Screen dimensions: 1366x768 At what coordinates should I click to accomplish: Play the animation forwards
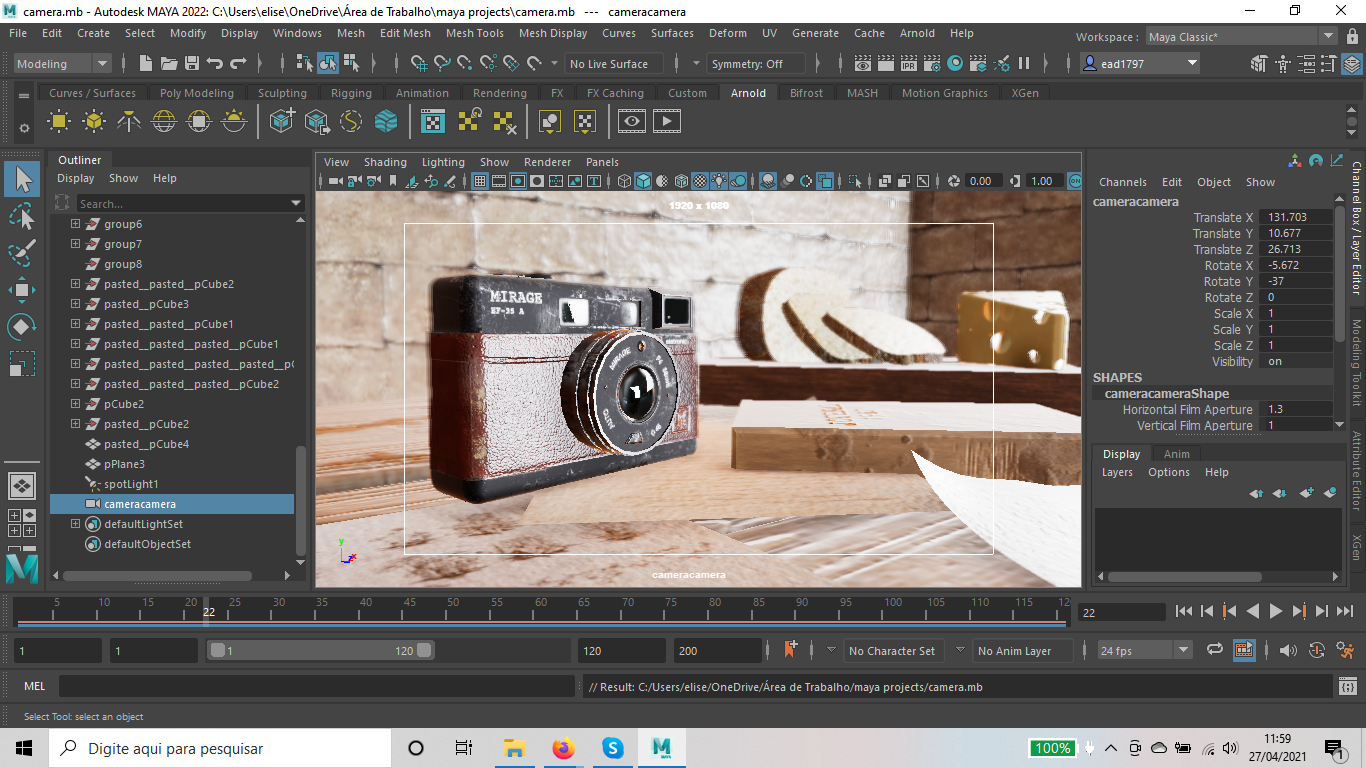(x=1276, y=611)
